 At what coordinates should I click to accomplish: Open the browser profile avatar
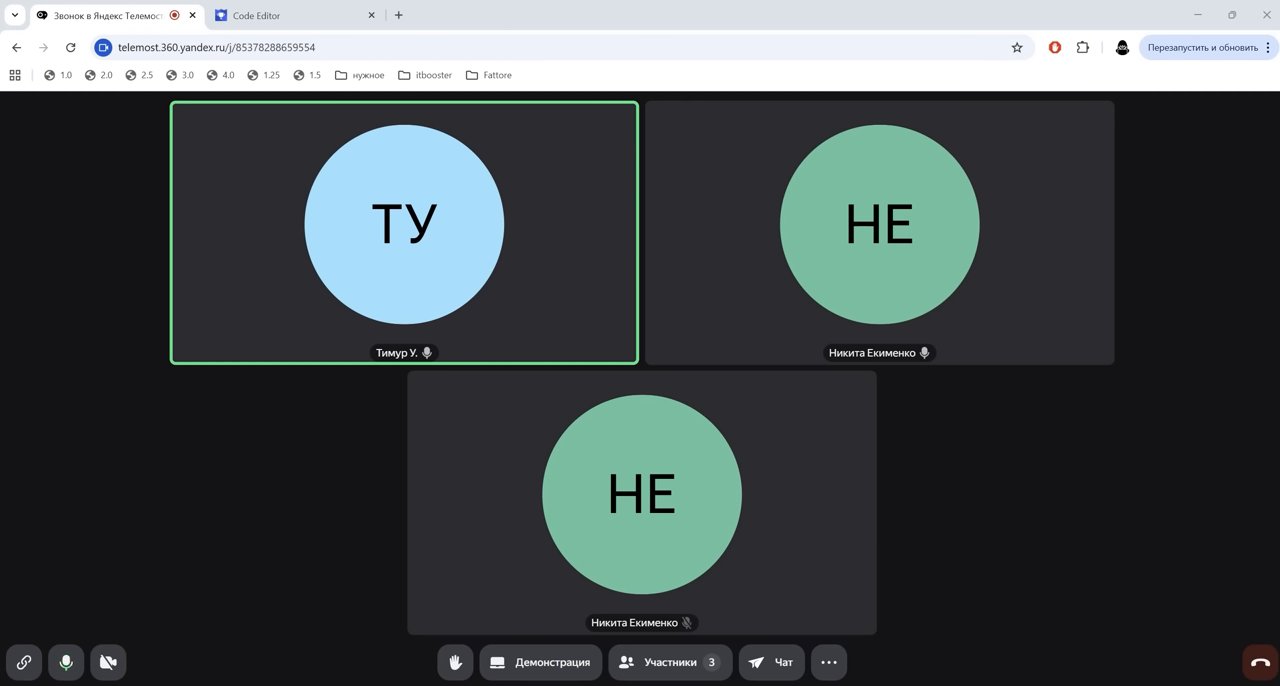(1122, 47)
